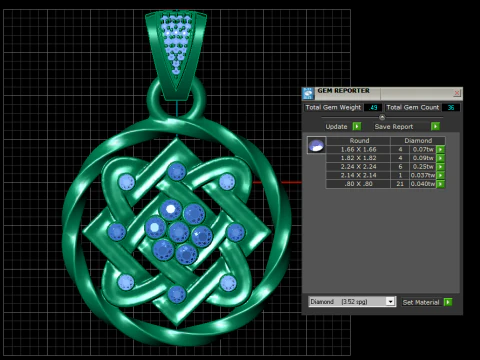Click green arrow for 1.82 X 1.82 row
Screen dimensions: 480x360
pos(440,158)
